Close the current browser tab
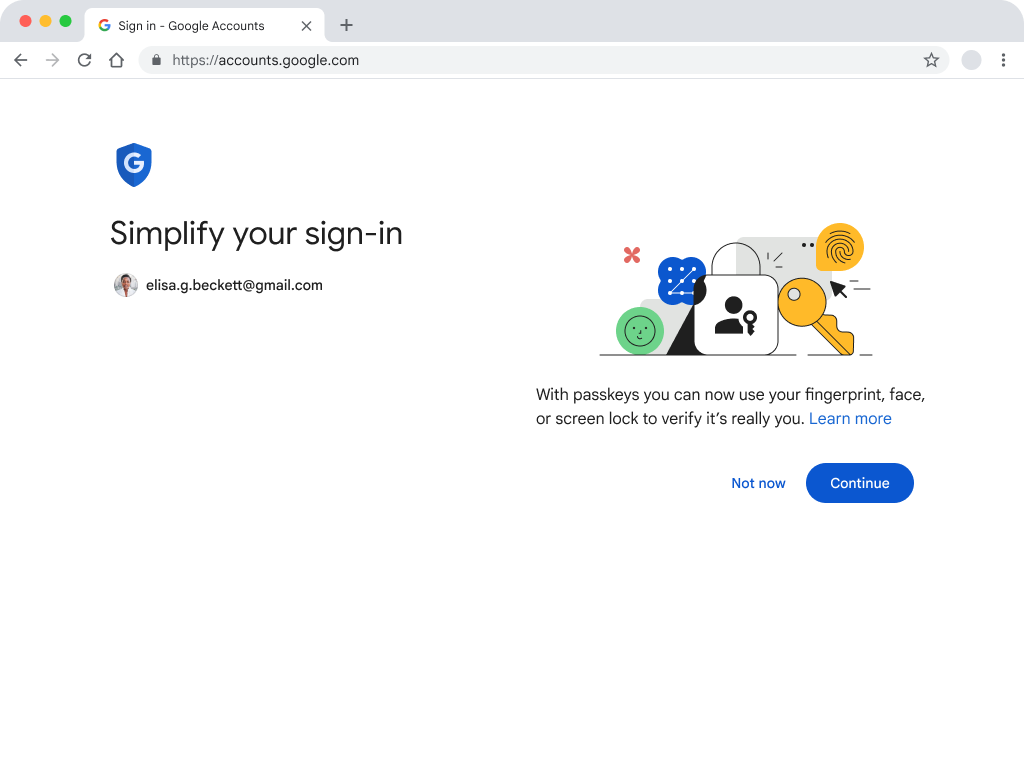1024x768 pixels. coord(306,25)
